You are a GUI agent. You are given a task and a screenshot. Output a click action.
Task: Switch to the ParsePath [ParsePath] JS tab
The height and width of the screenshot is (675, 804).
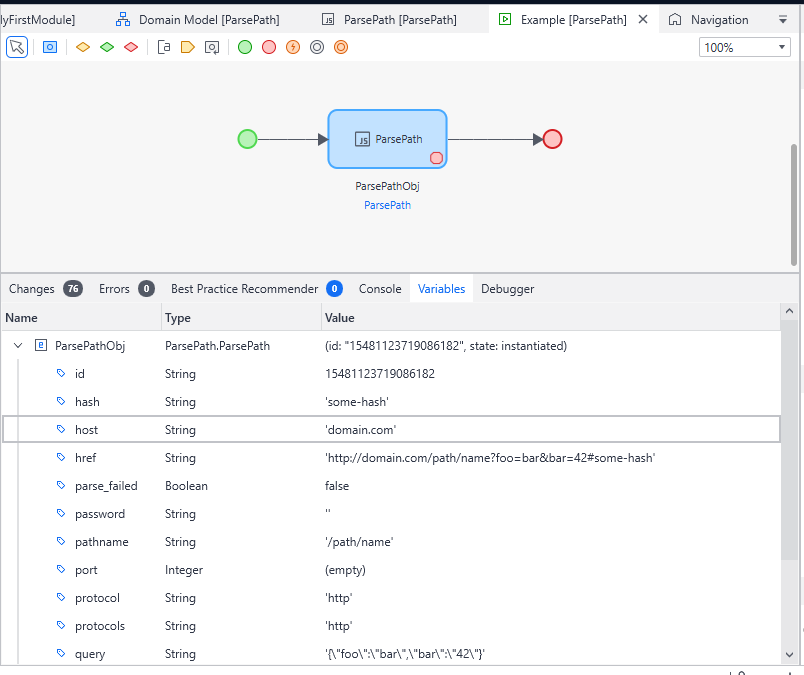point(389,20)
